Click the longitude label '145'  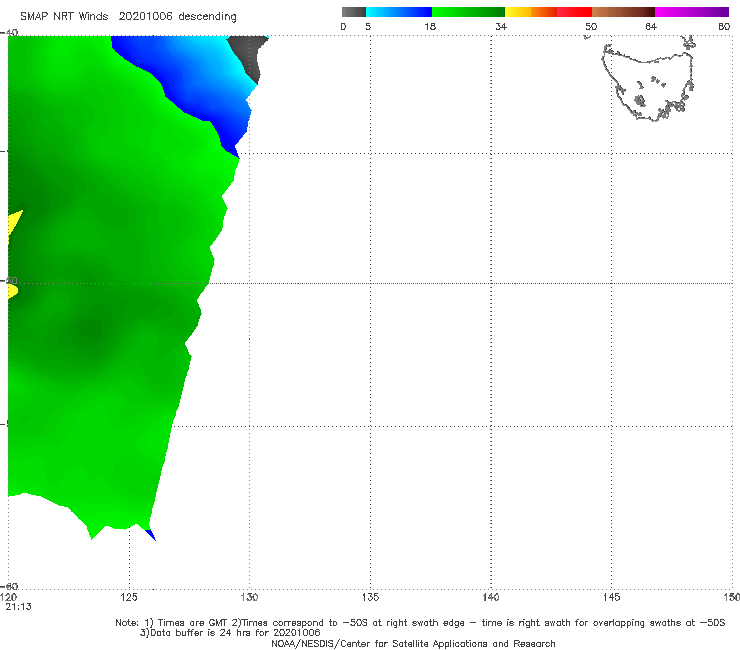[612, 597]
